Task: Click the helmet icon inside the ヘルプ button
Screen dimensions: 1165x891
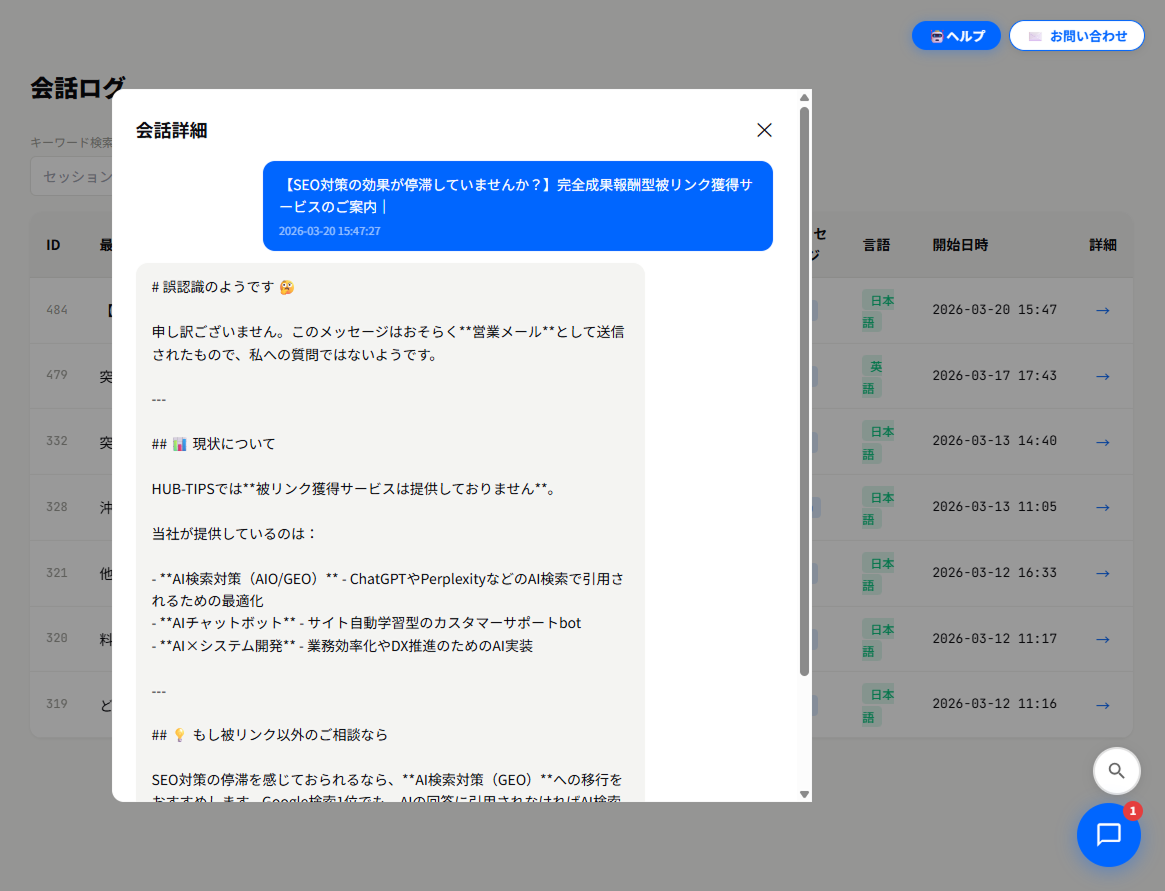Action: pos(938,35)
